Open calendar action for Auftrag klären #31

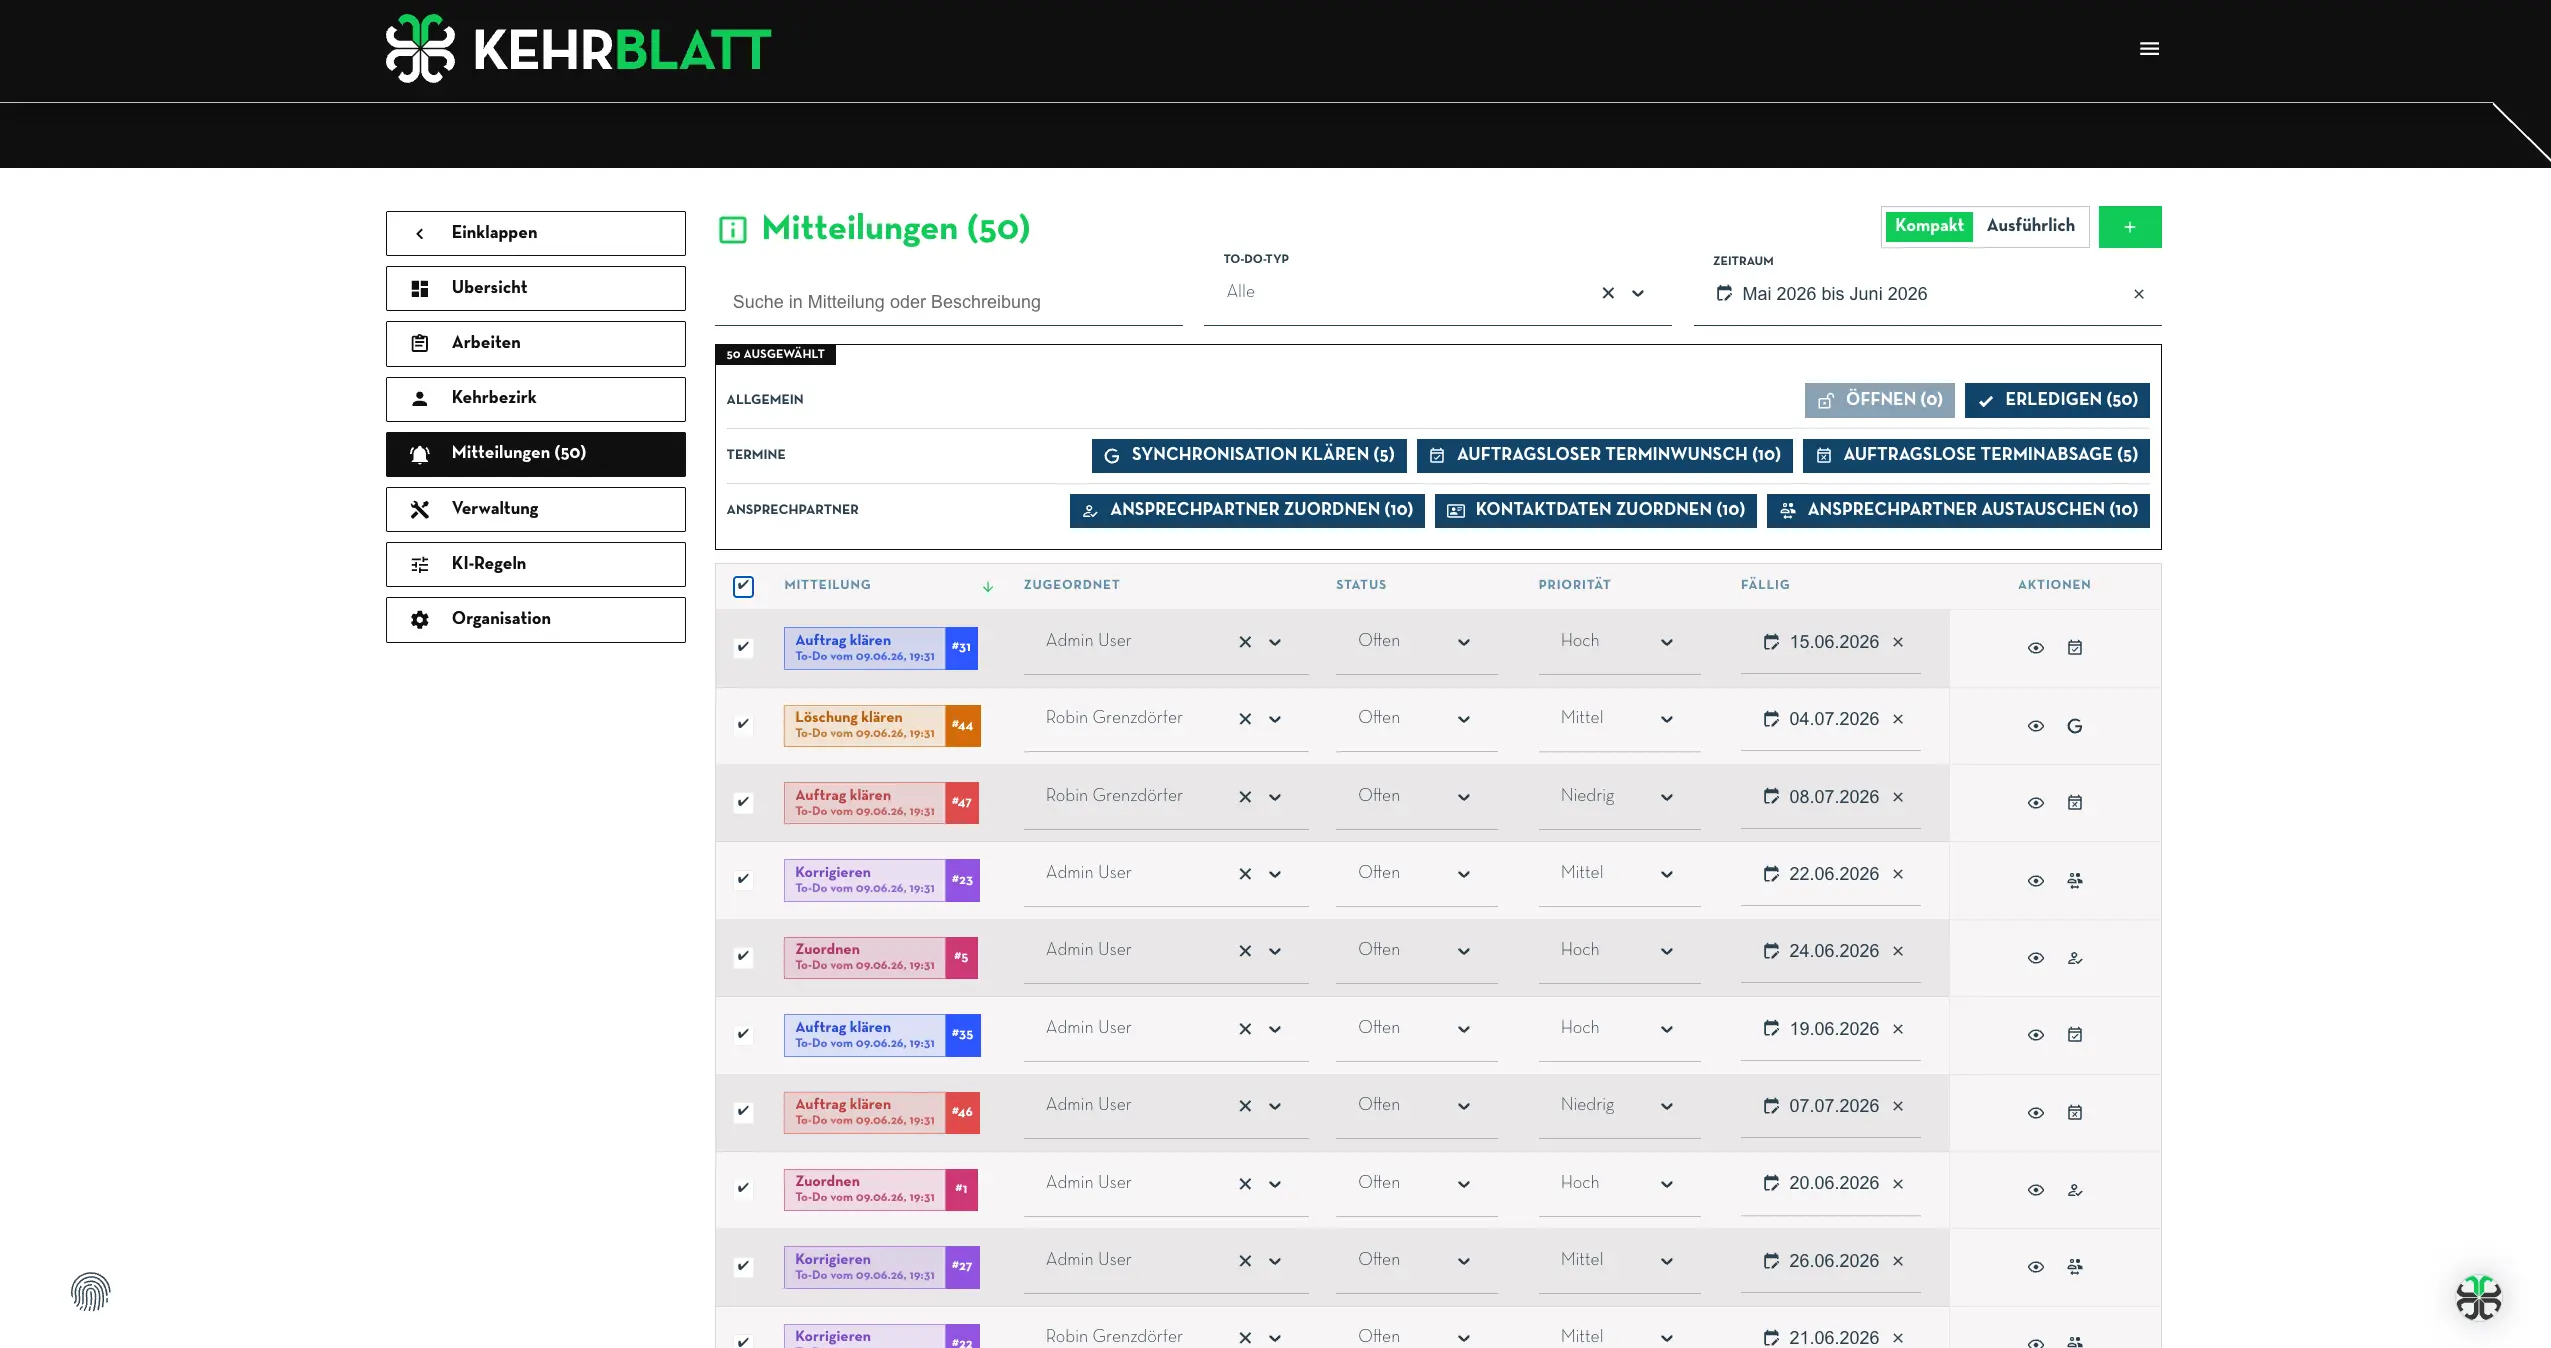click(2074, 647)
